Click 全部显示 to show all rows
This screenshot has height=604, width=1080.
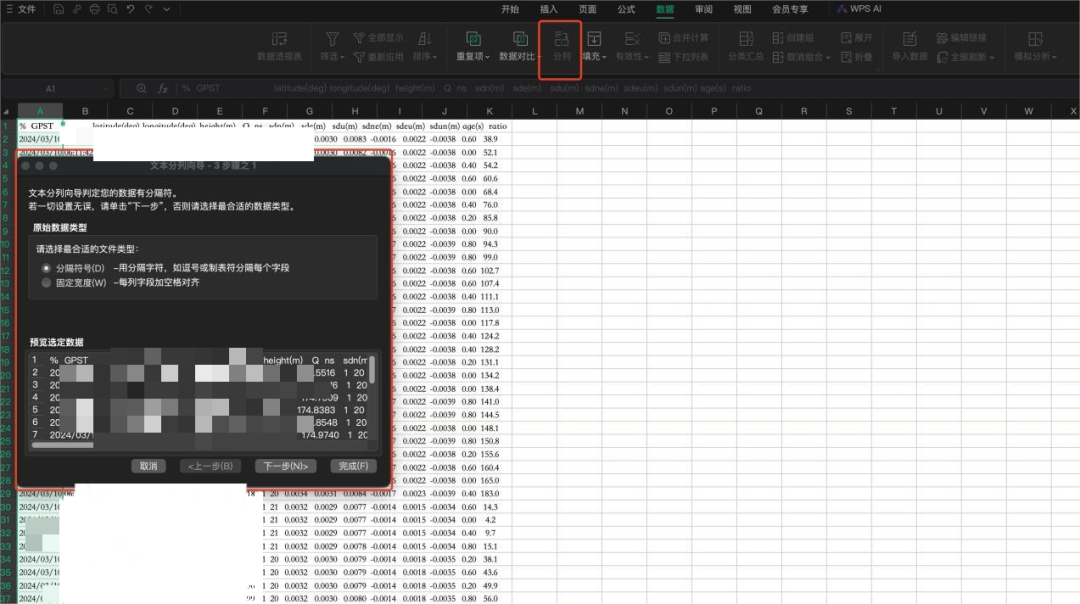point(378,38)
